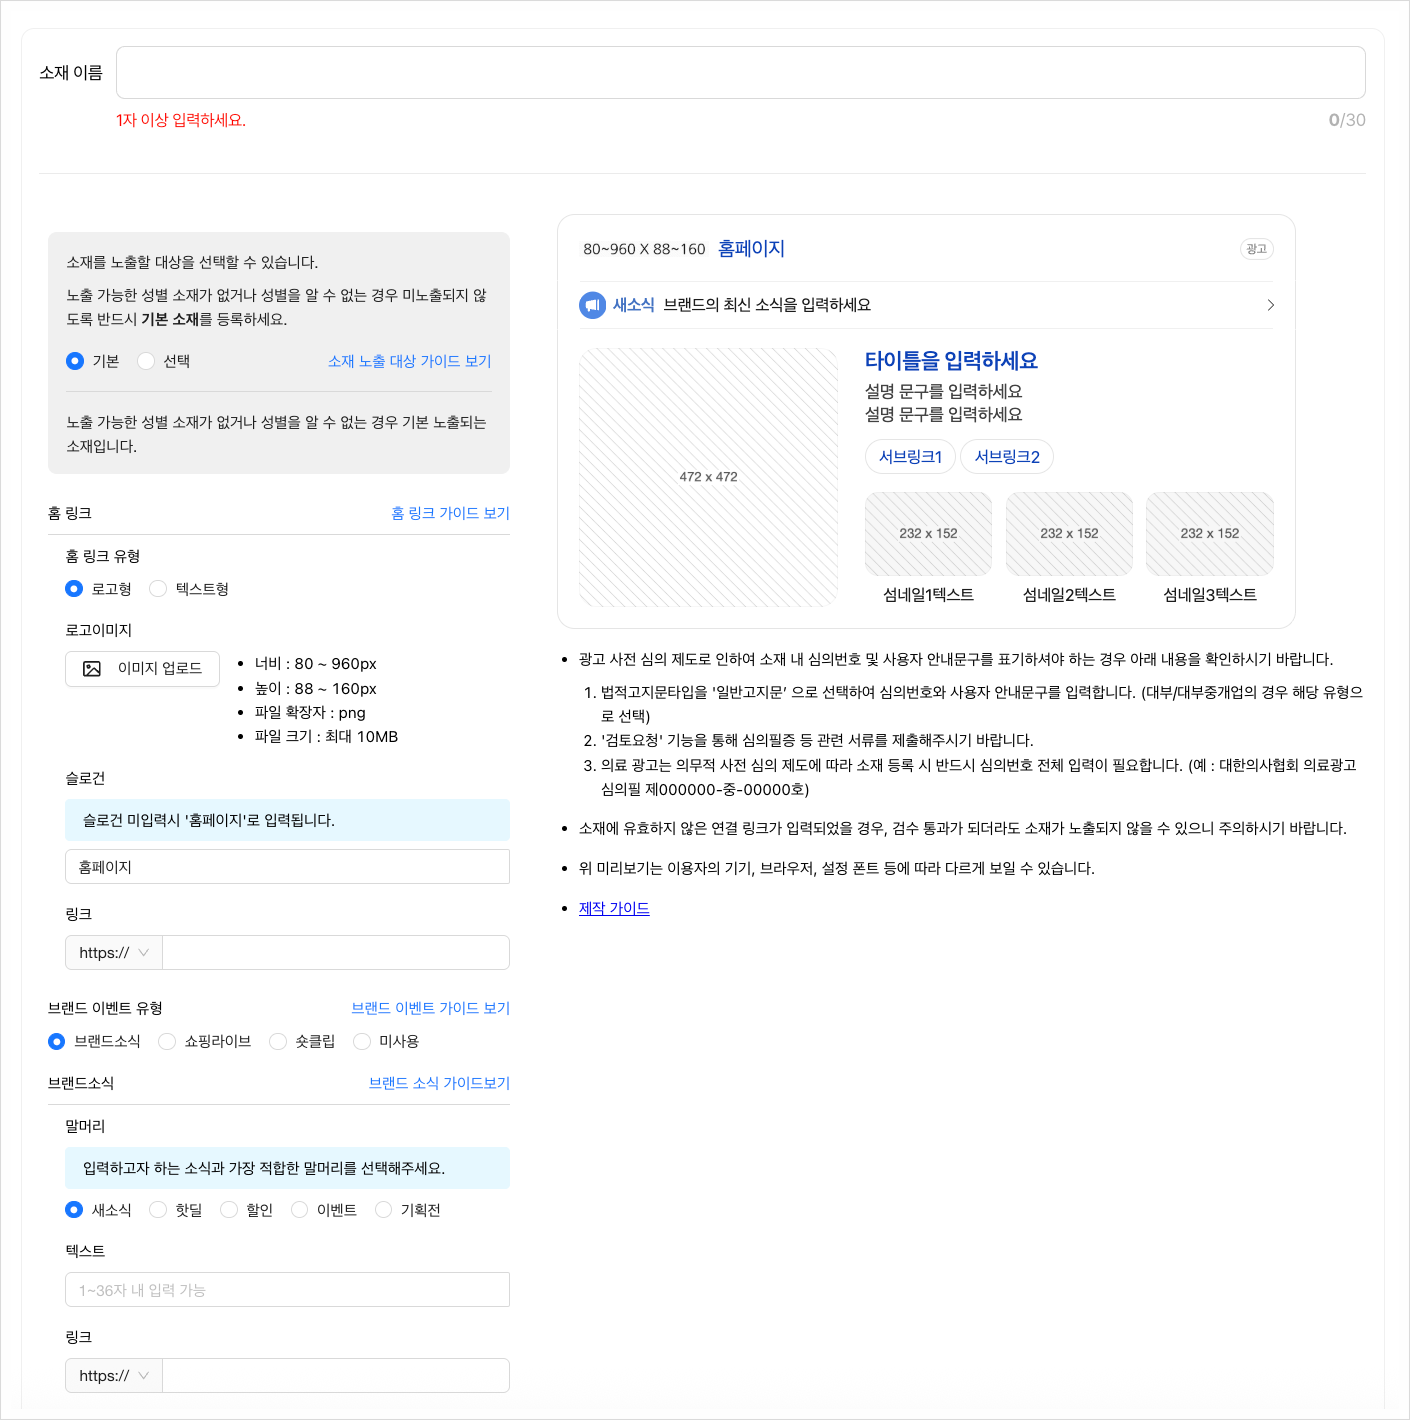Open https:// protocol dropdown under 홈 링크

point(114,953)
